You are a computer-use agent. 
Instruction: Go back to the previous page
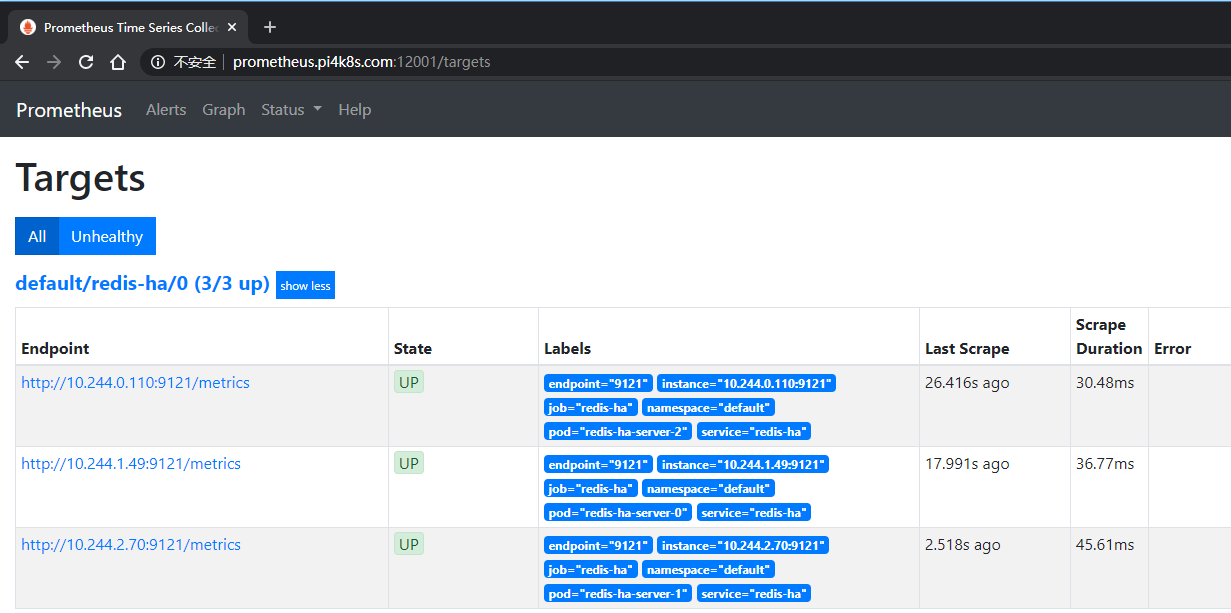[x=22, y=62]
